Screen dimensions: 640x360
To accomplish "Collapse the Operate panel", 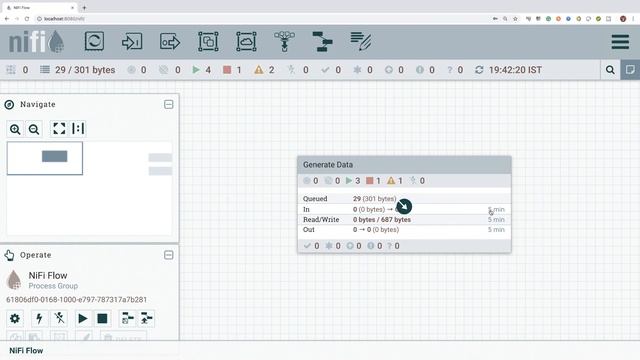I will pyautogui.click(x=169, y=255).
